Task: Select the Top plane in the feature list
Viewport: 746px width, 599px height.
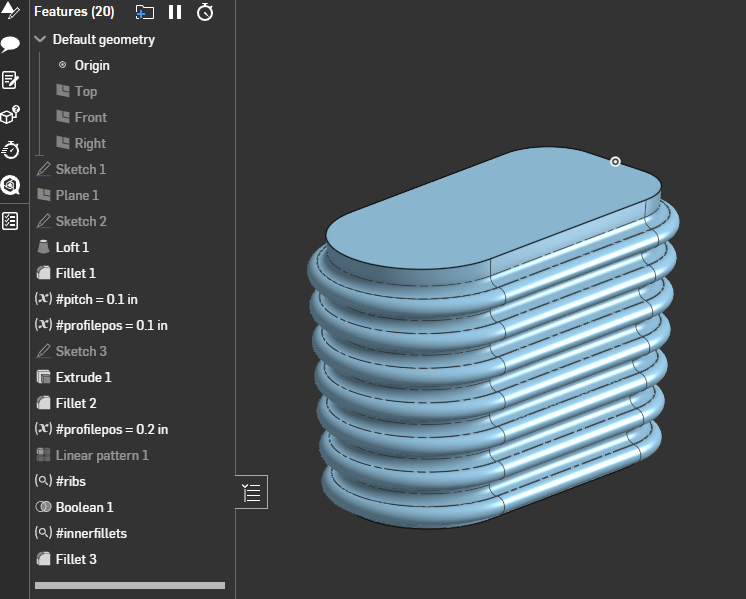Action: 86,91
